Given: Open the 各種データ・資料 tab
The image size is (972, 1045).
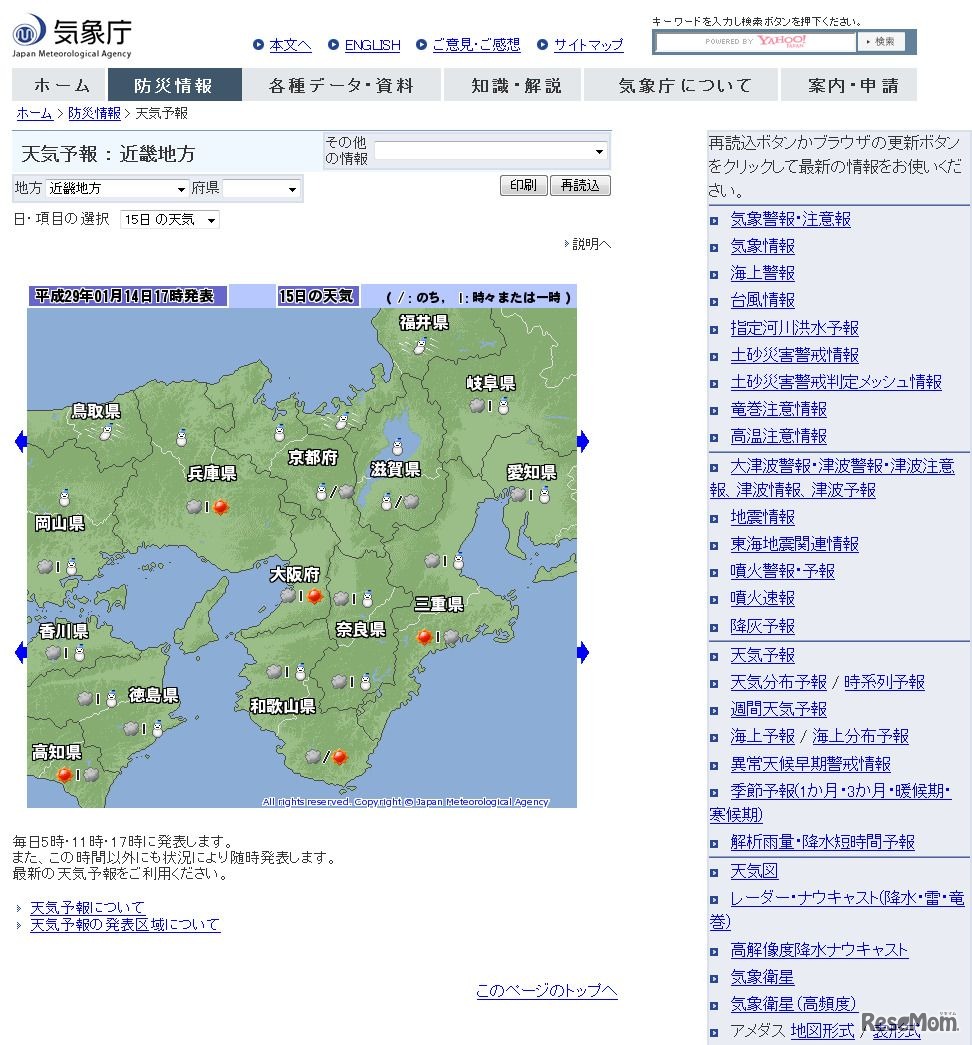Looking at the screenshot, I should (x=342, y=85).
